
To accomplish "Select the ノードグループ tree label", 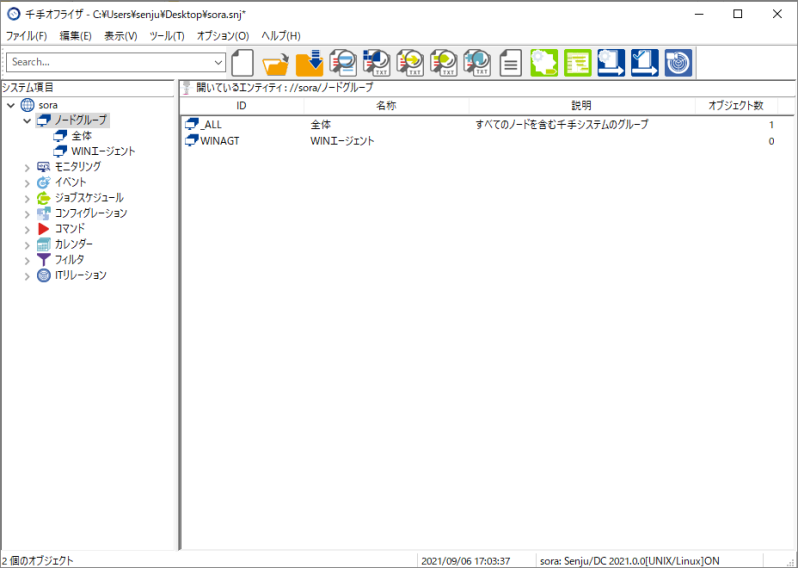I will [80, 120].
